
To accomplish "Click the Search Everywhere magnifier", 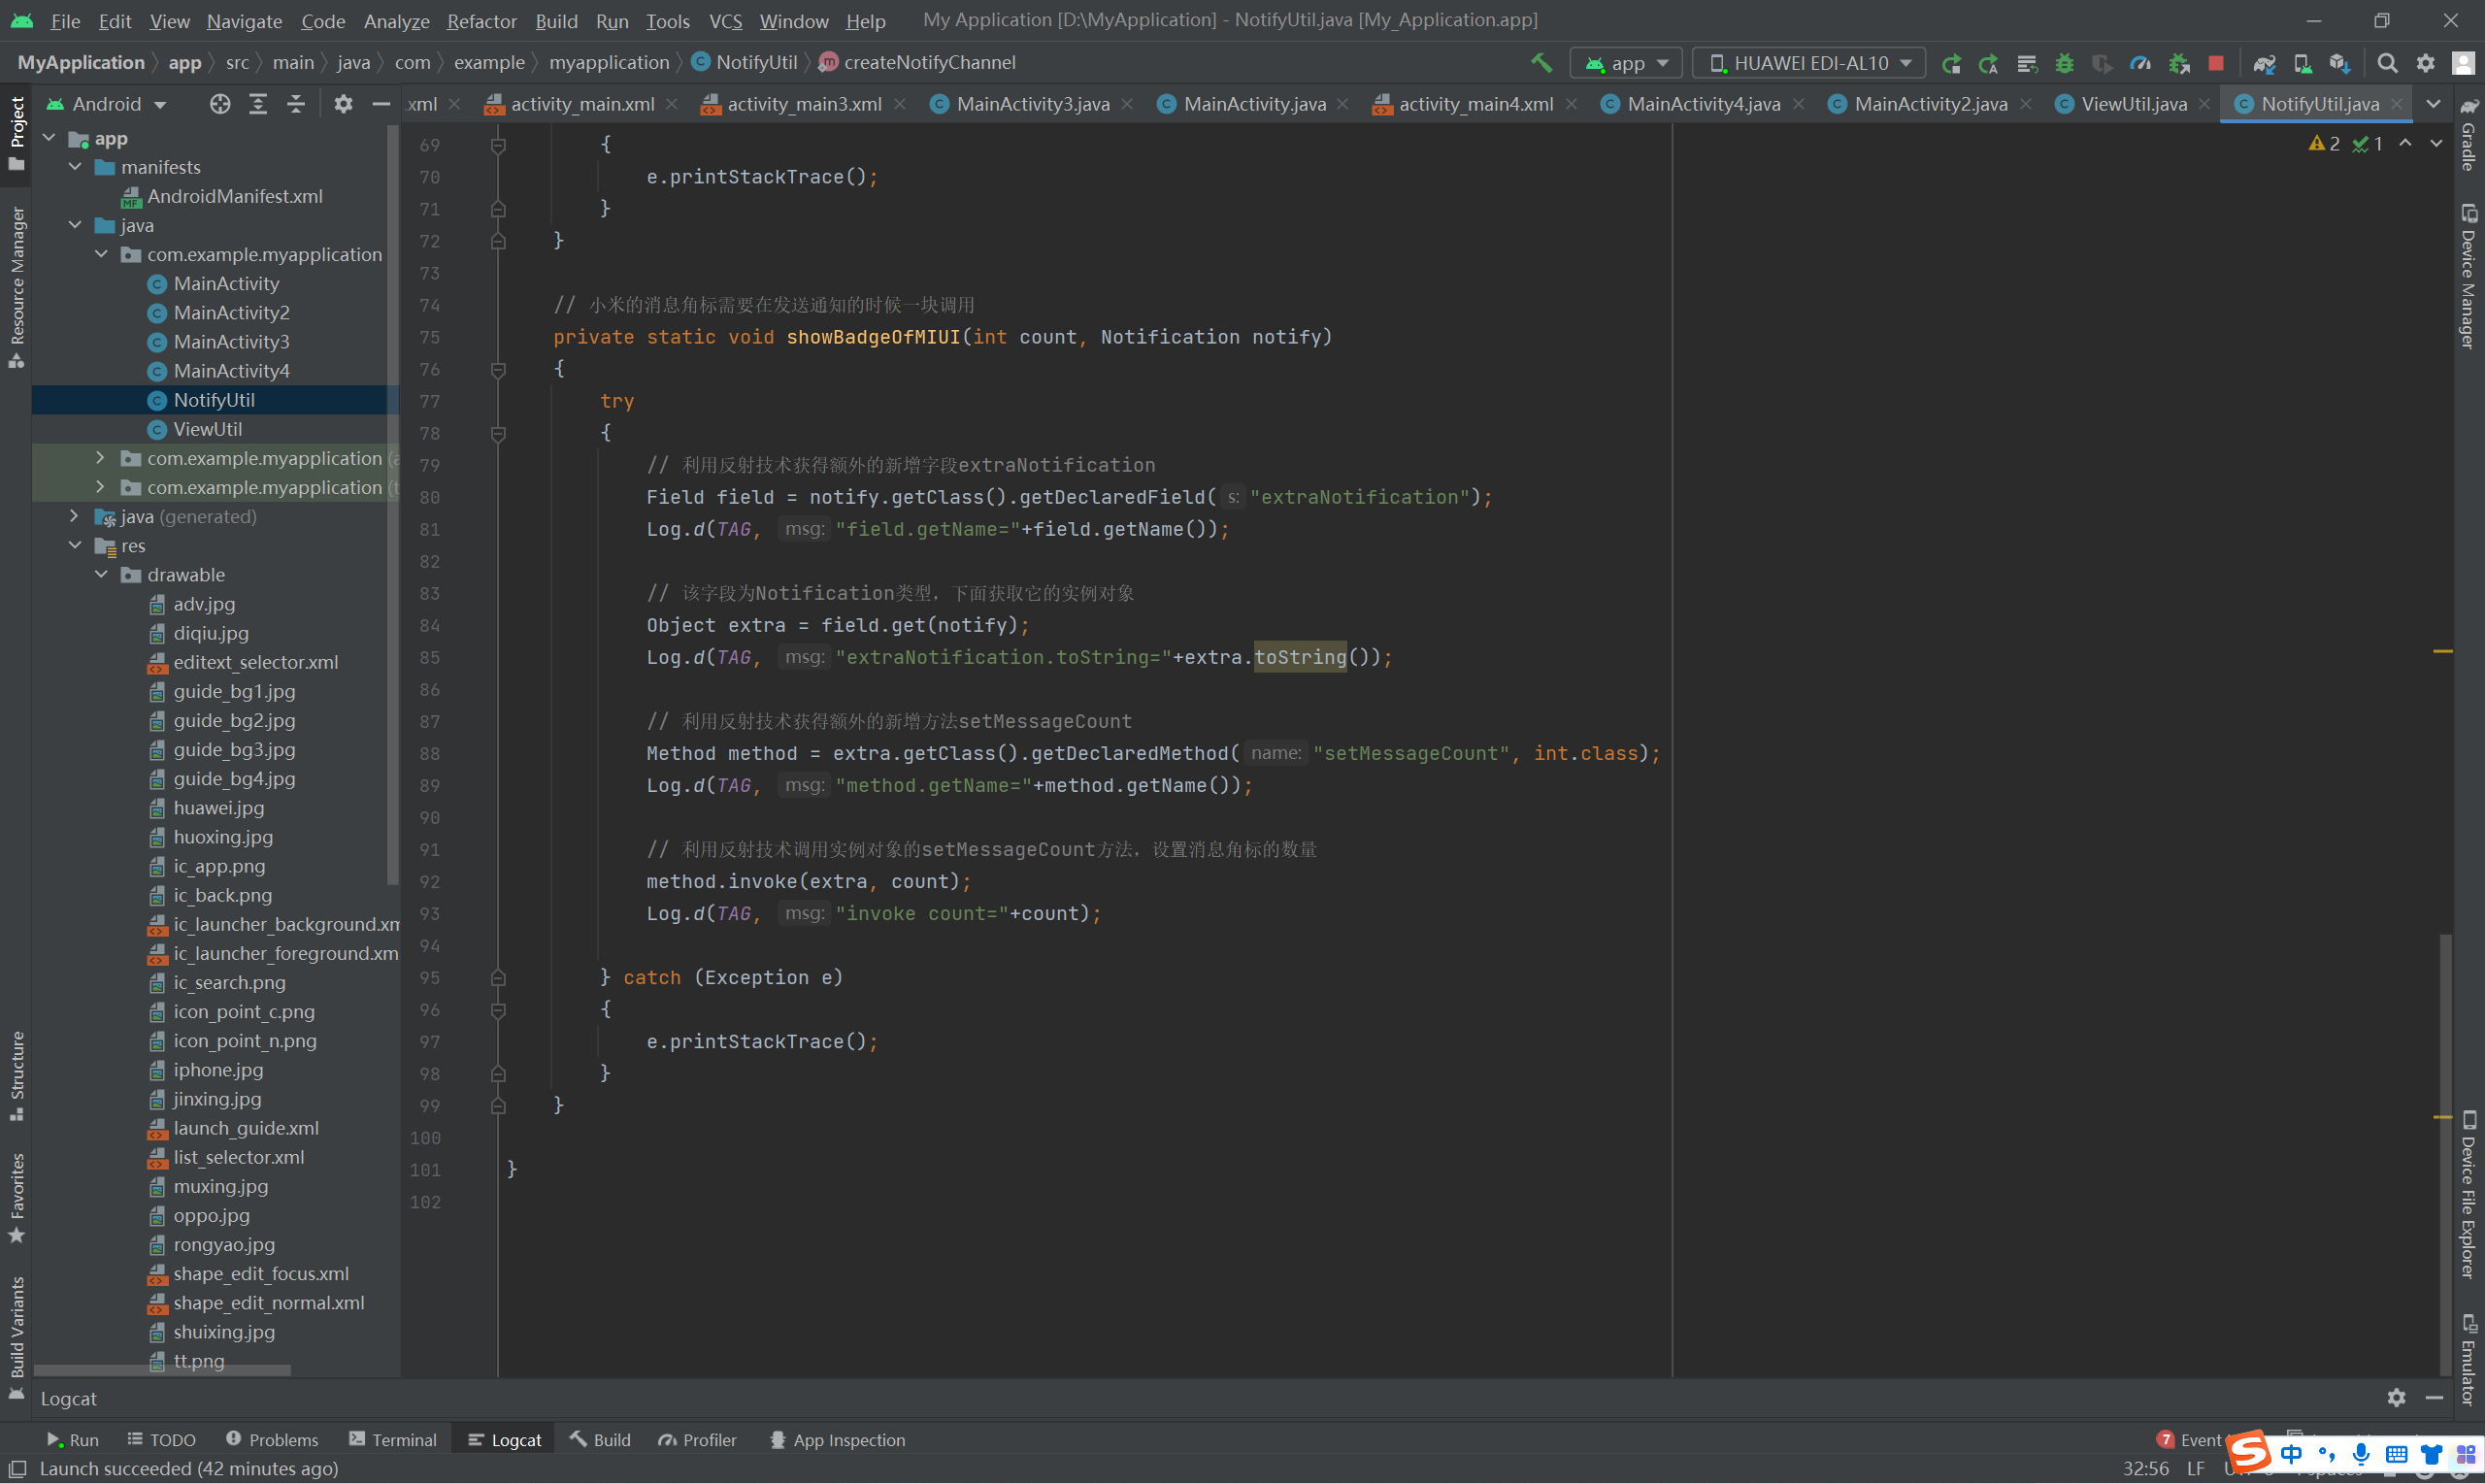I will click(2387, 63).
